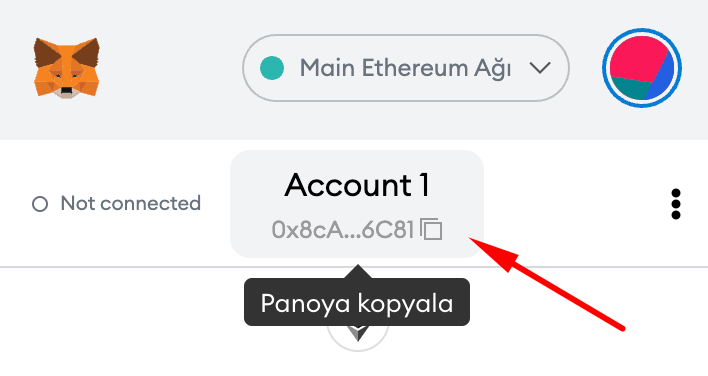This screenshot has width=708, height=376.
Task: Click the MetaMask fox logo
Action: [x=66, y=68]
